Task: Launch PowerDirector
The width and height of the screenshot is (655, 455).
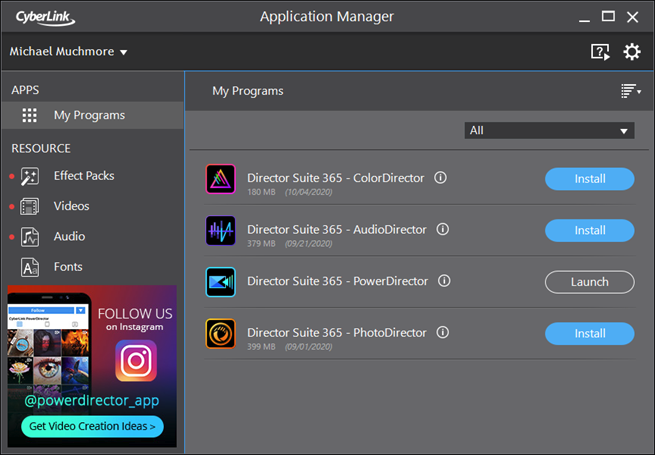Action: click(x=589, y=282)
